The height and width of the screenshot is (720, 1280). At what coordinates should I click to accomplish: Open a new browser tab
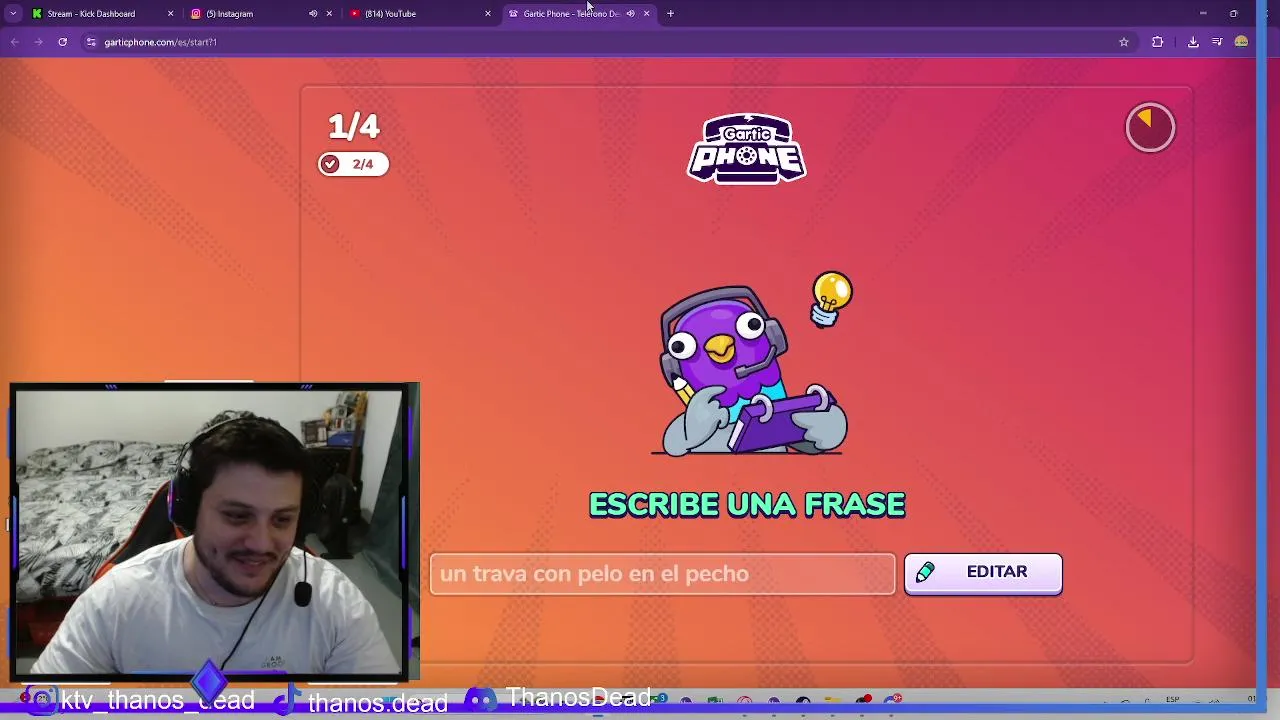coord(670,14)
